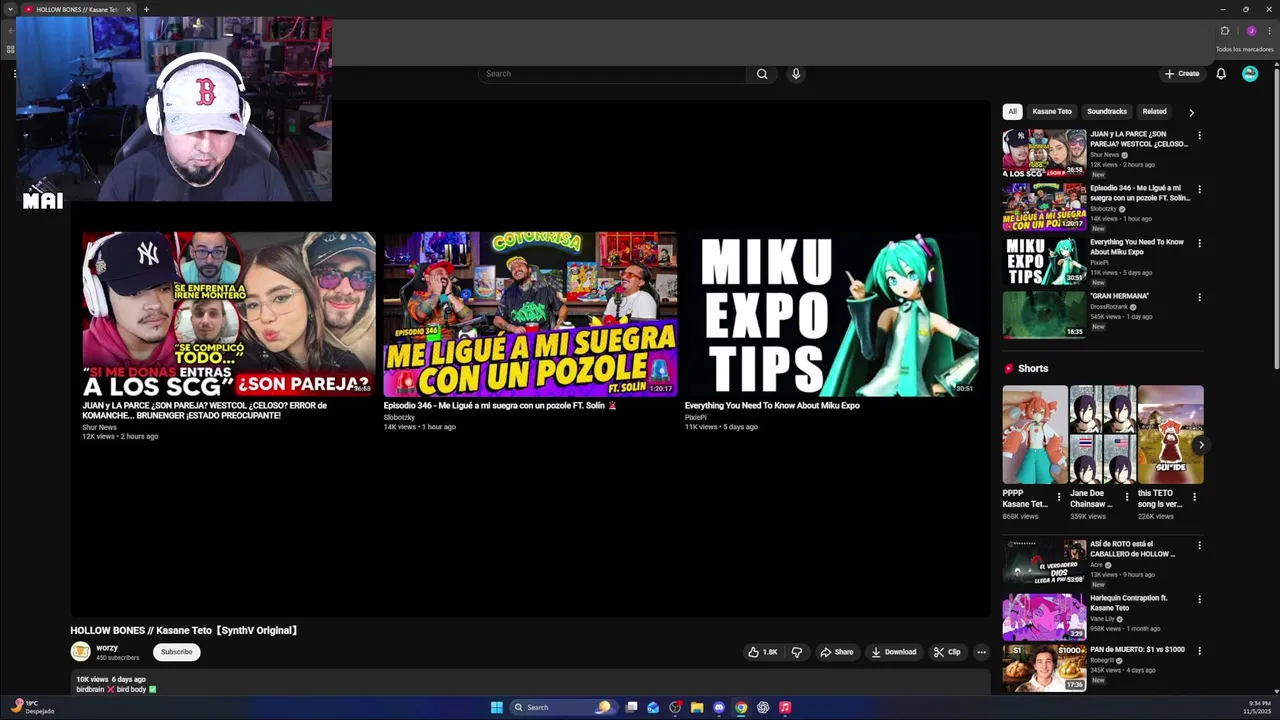1280x720 pixels.
Task: Open Harlequin Contraption ft. Kasane Teto thumbnail
Action: coord(1044,617)
